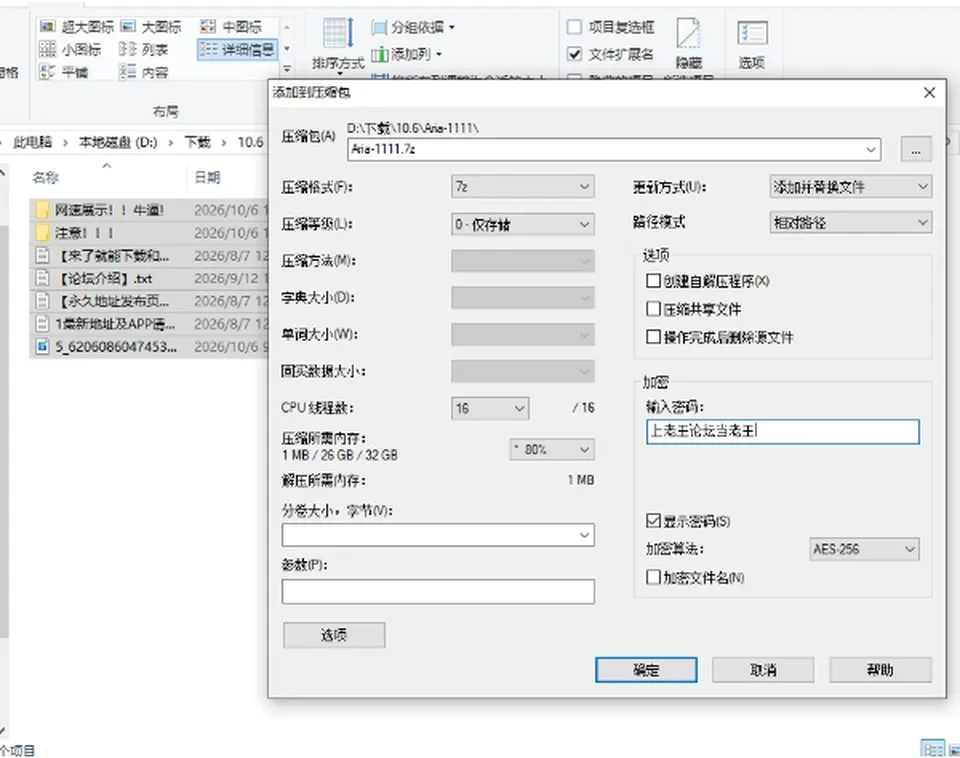Enable 创建自解压程序 checkbox

point(653,280)
